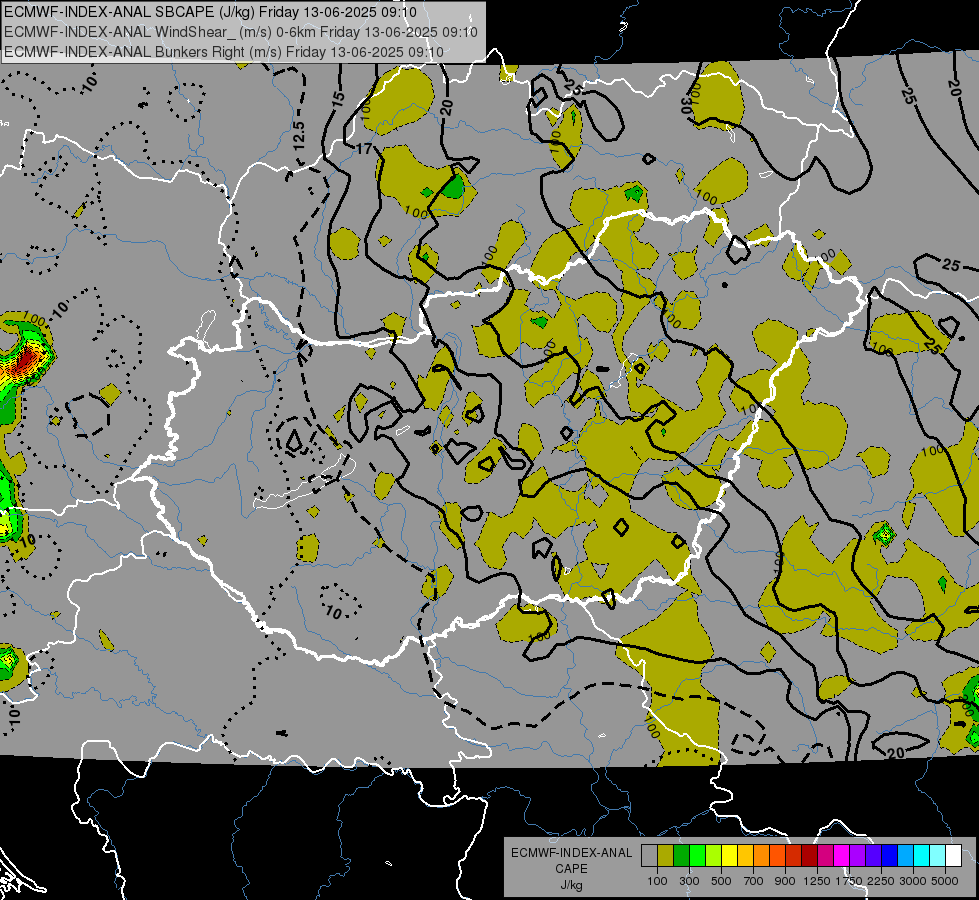
Task: Click the 12.5 dashed contour label
Action: coord(298,135)
